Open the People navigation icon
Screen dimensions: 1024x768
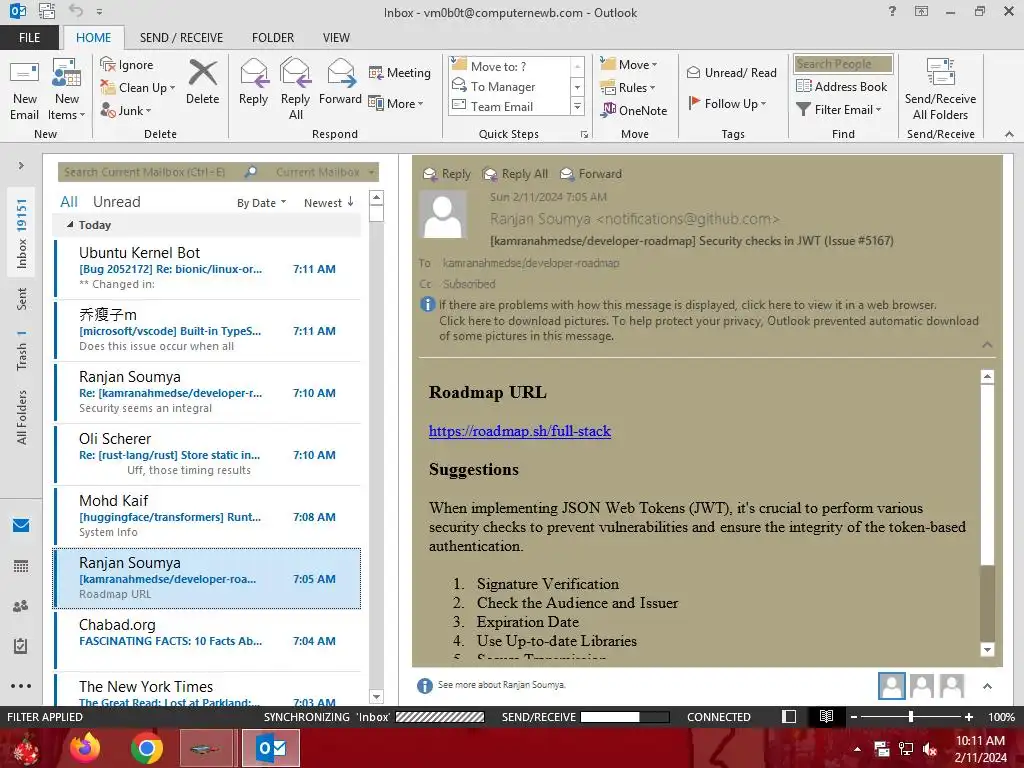[21, 606]
